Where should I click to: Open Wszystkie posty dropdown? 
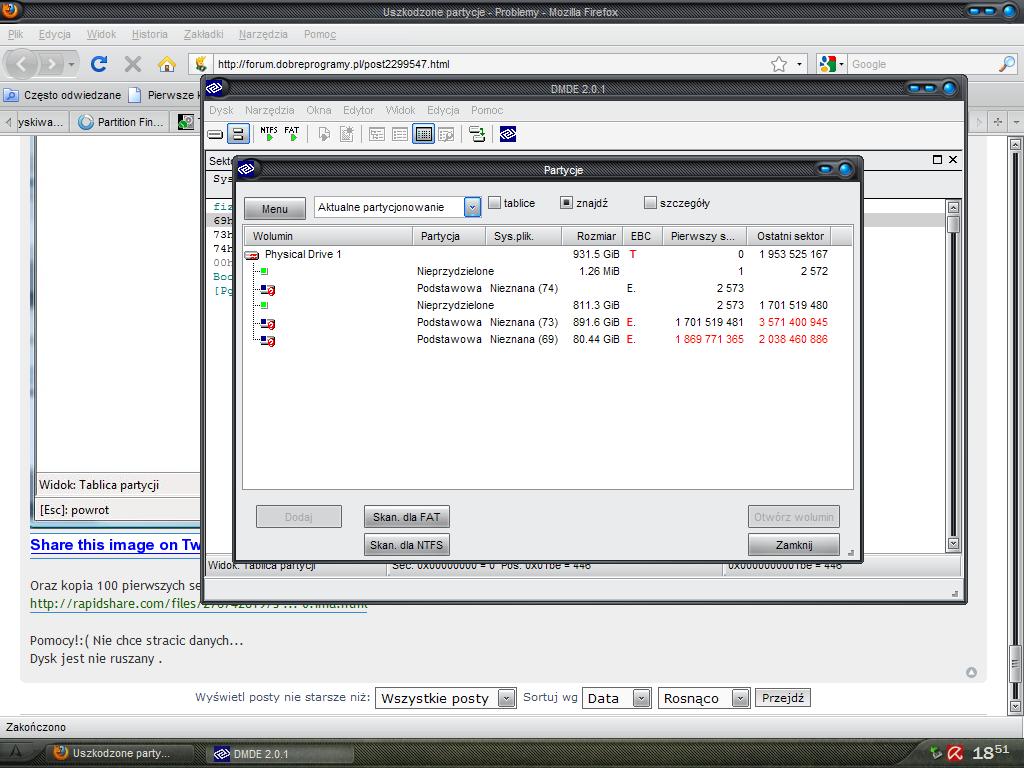[506, 698]
